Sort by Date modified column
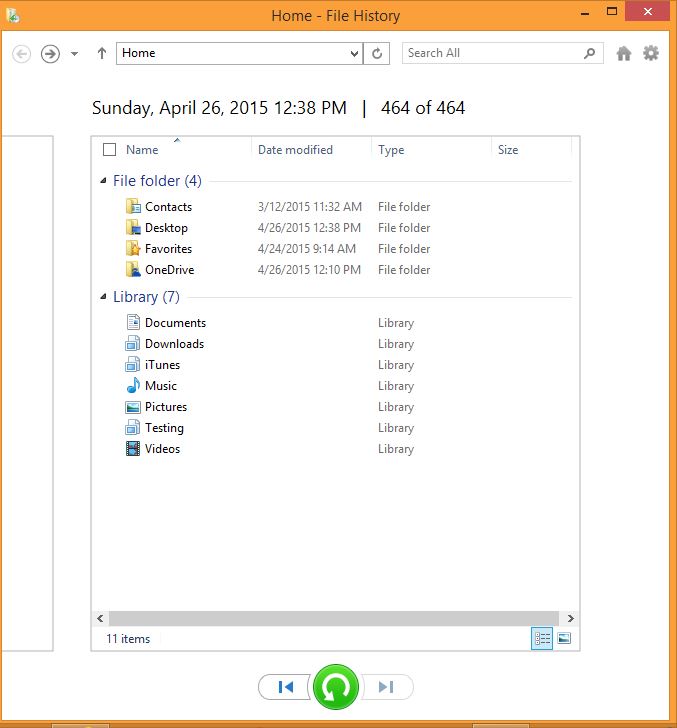Viewport: 677px width, 728px height. click(x=295, y=150)
